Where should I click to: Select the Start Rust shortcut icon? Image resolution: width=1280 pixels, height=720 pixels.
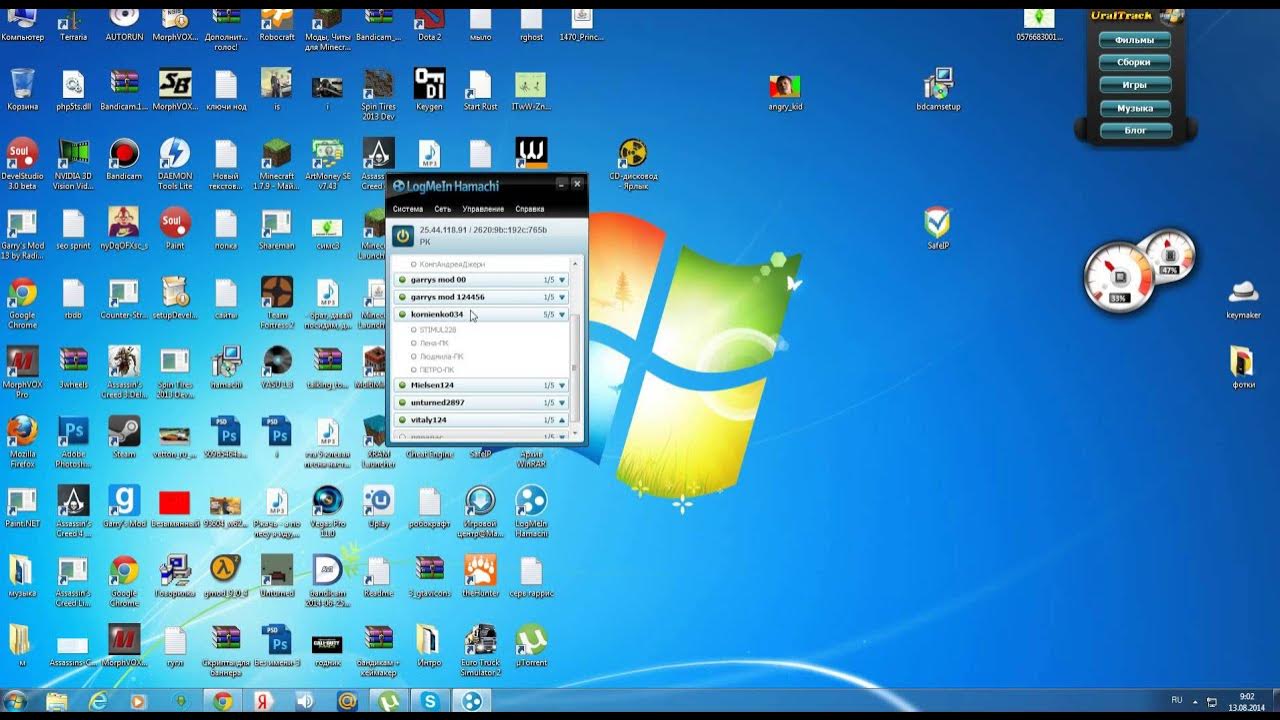click(480, 90)
